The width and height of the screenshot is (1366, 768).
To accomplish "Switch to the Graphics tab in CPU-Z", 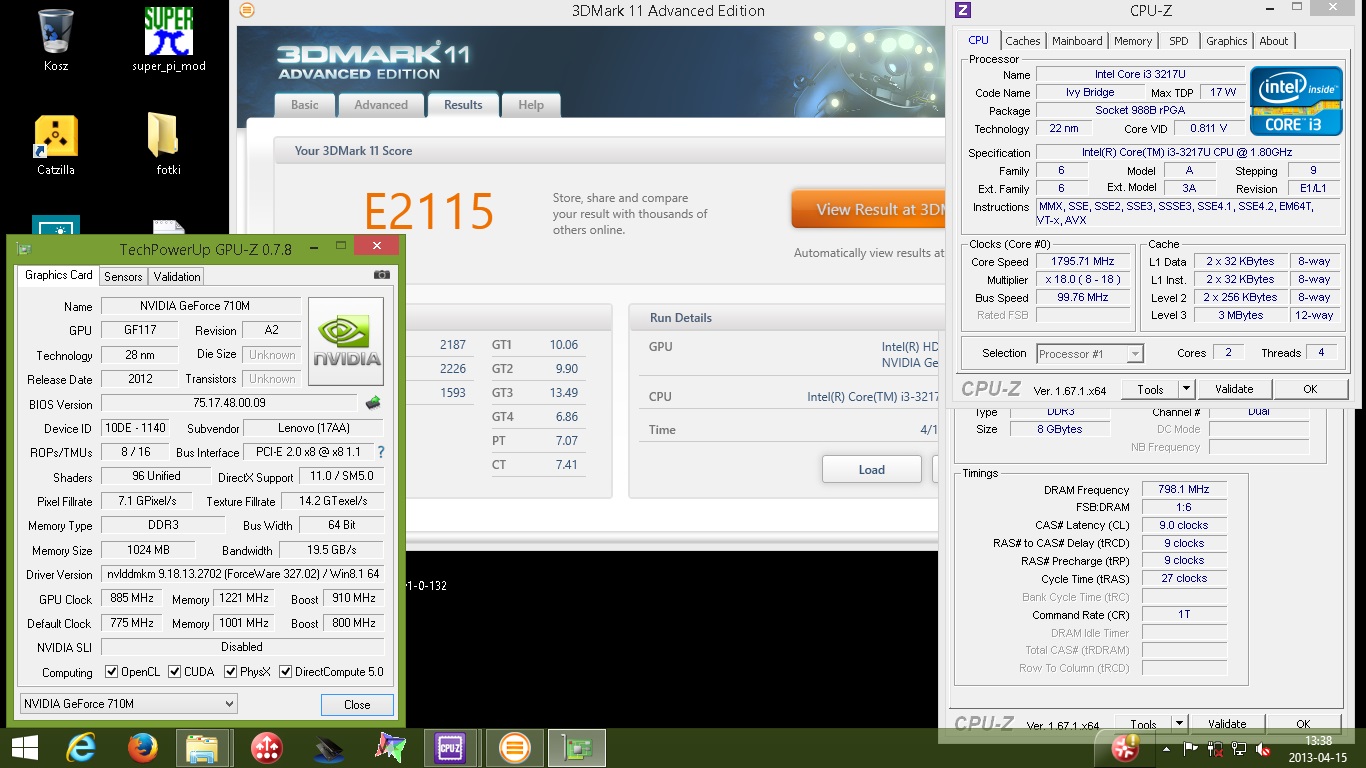I will (1226, 41).
